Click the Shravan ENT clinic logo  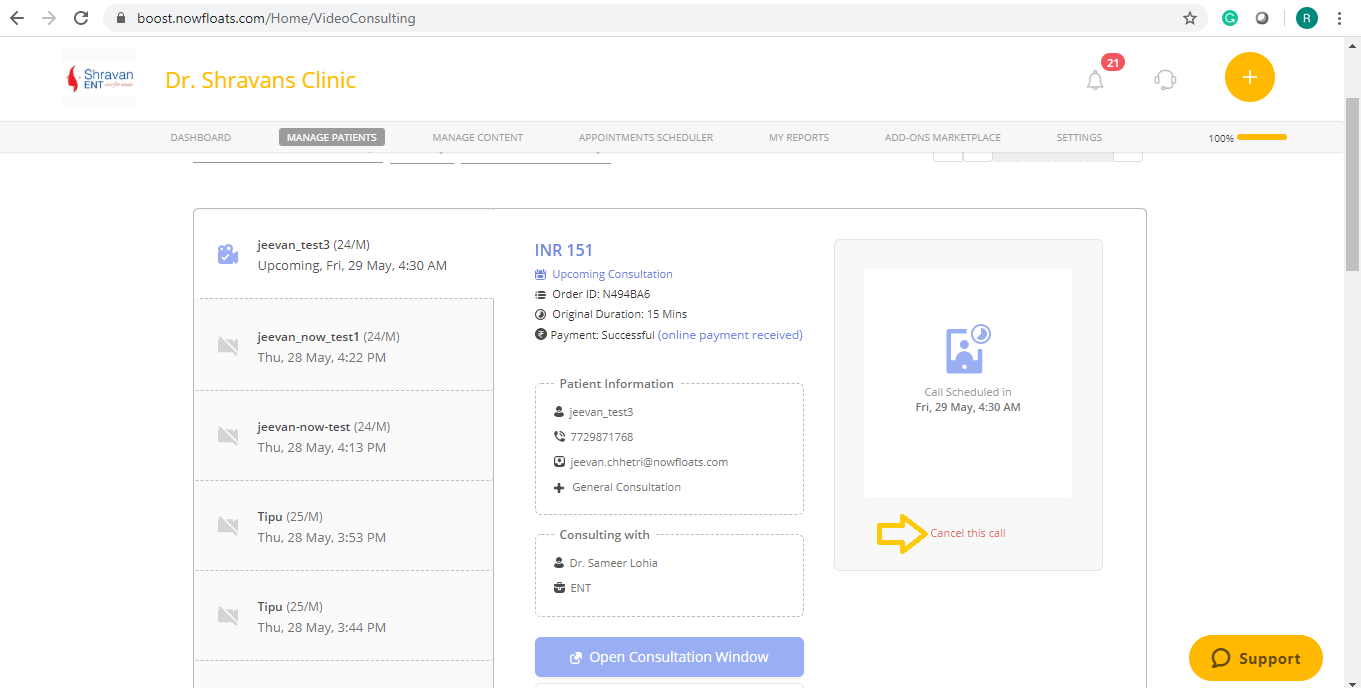pyautogui.click(x=99, y=79)
